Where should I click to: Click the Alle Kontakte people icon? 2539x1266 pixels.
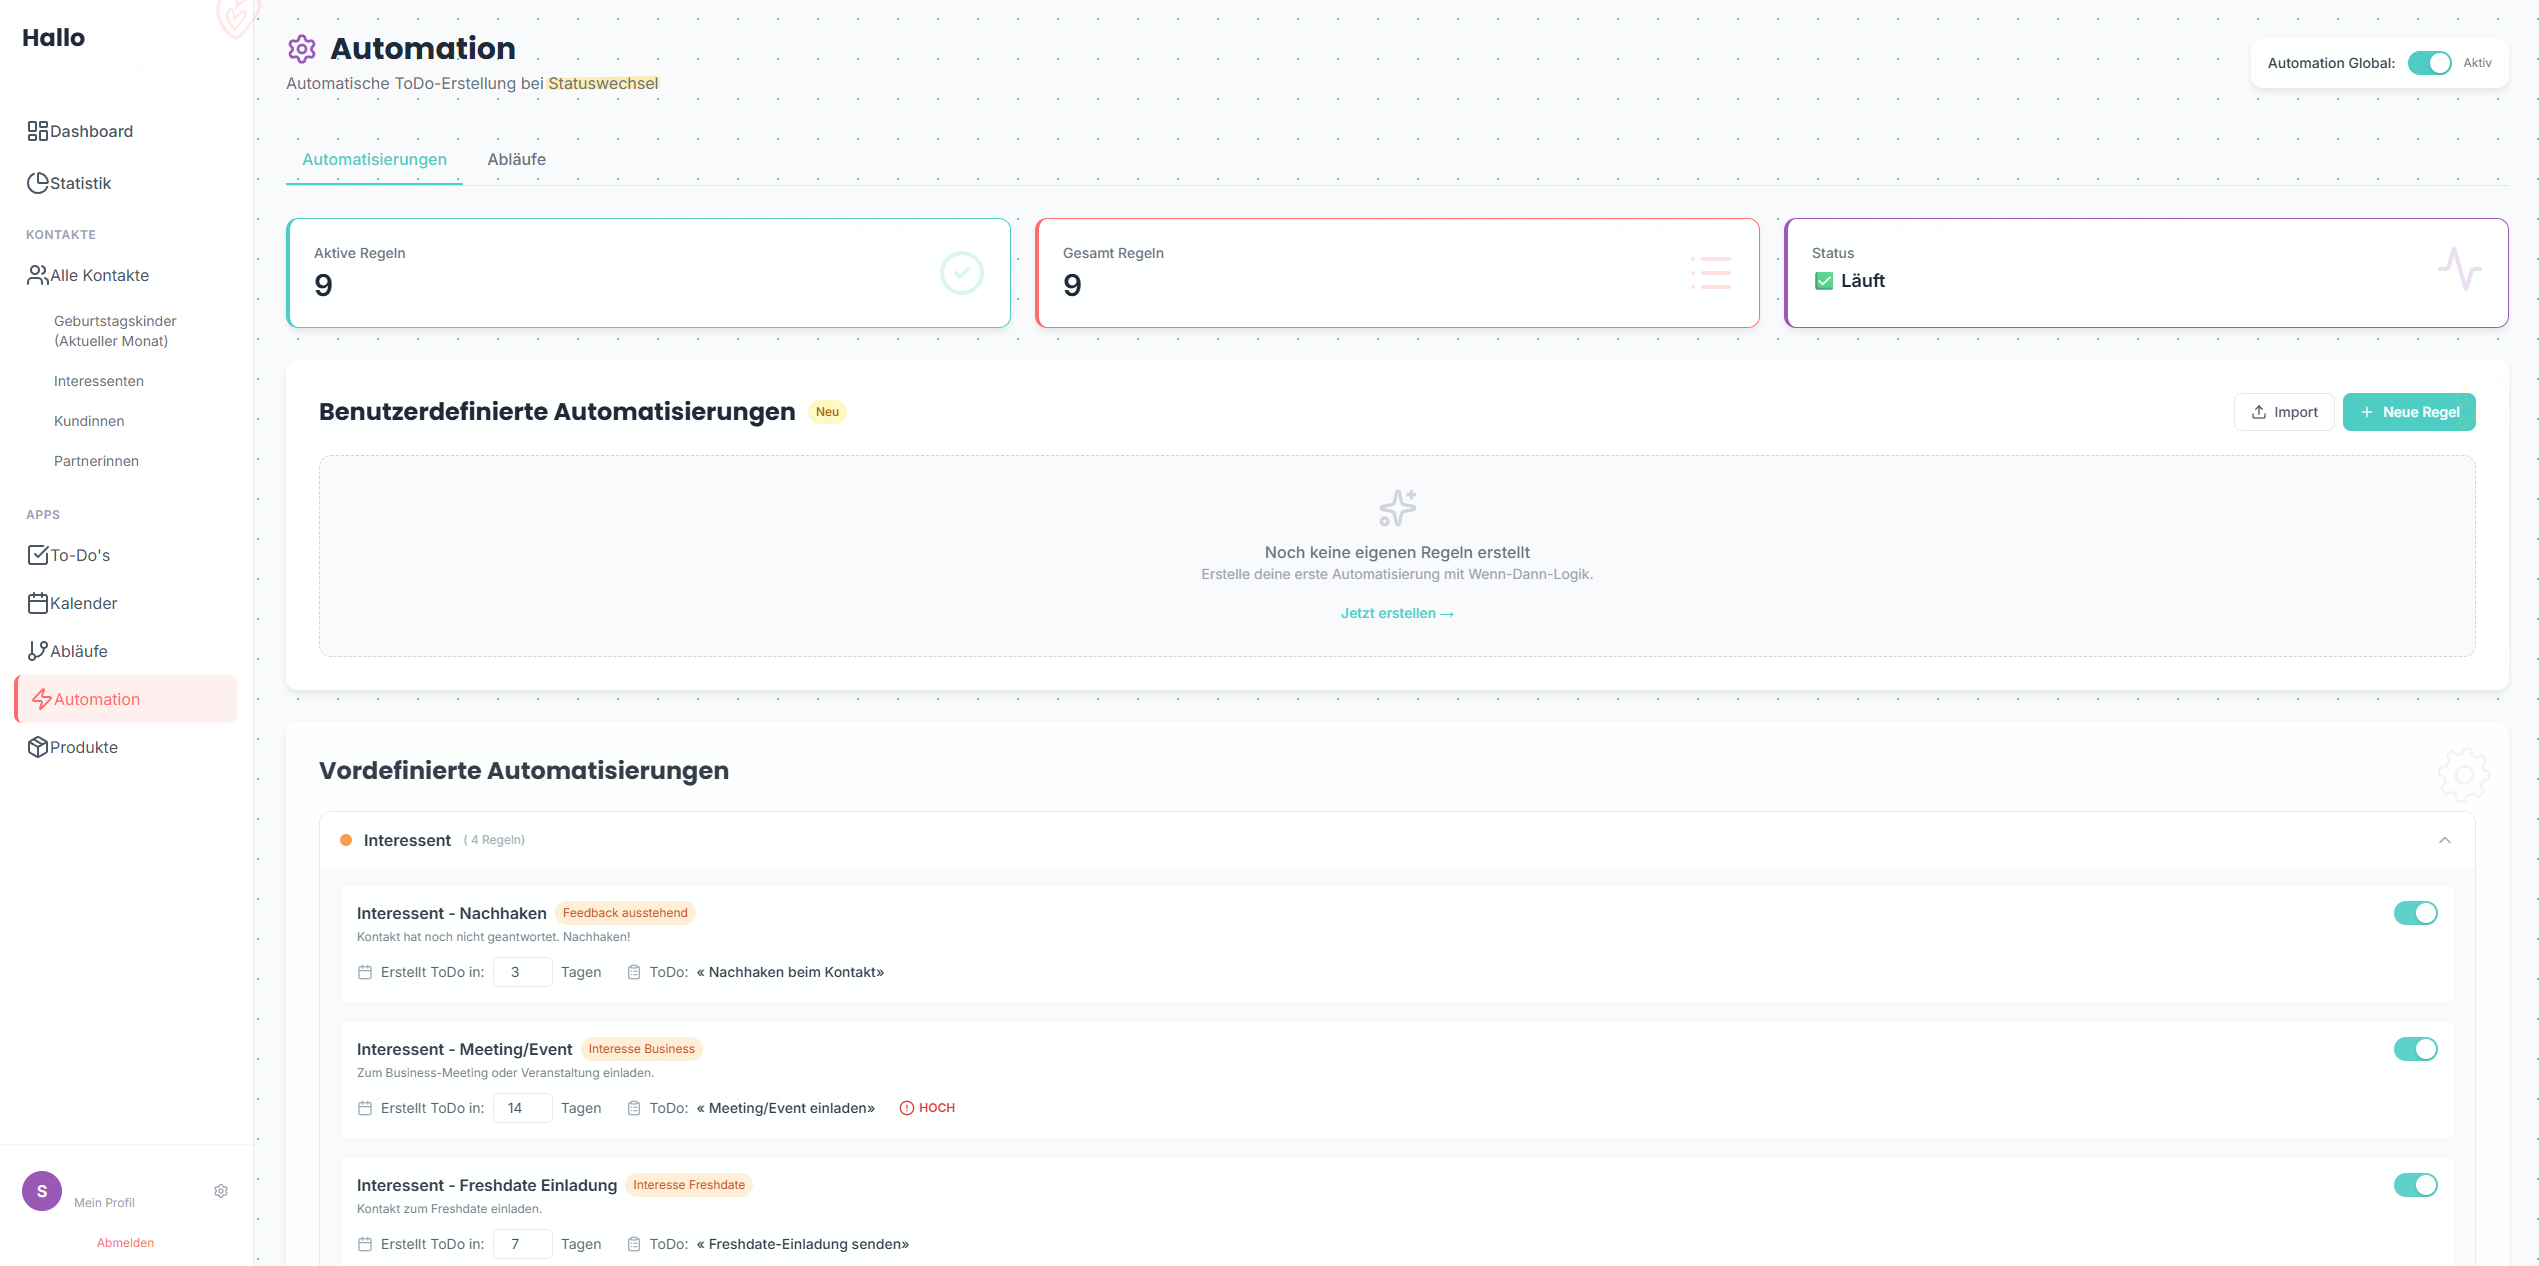(x=37, y=275)
